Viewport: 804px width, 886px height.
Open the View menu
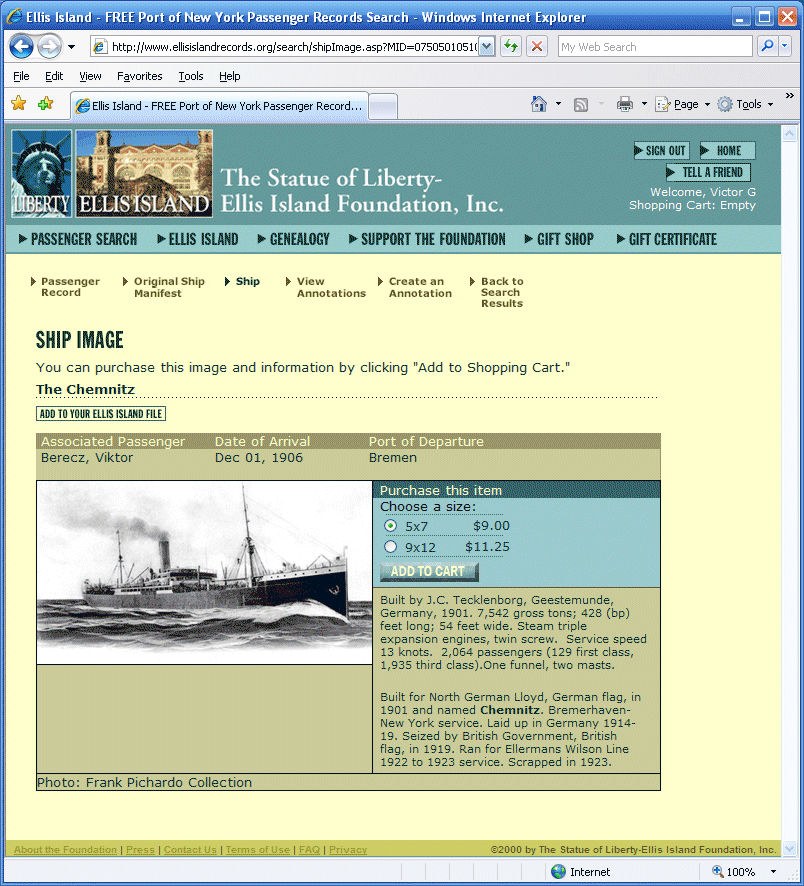click(x=90, y=76)
